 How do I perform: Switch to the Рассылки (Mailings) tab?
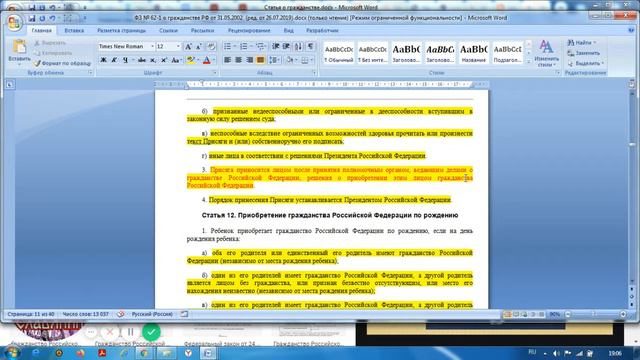coord(202,30)
